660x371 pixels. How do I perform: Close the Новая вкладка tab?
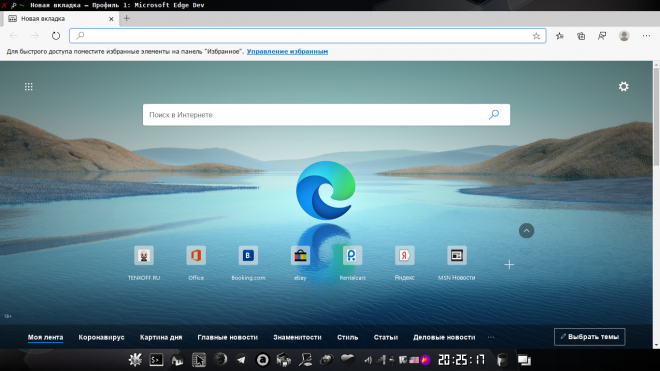pyautogui.click(x=111, y=19)
